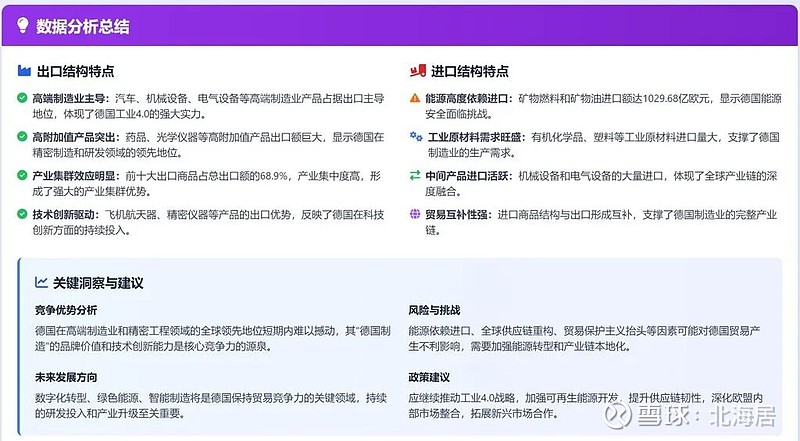Screen dimensions: 800x441
Task: Click the paragraph starting 数字化转型、绿色能源
Action: point(211,405)
